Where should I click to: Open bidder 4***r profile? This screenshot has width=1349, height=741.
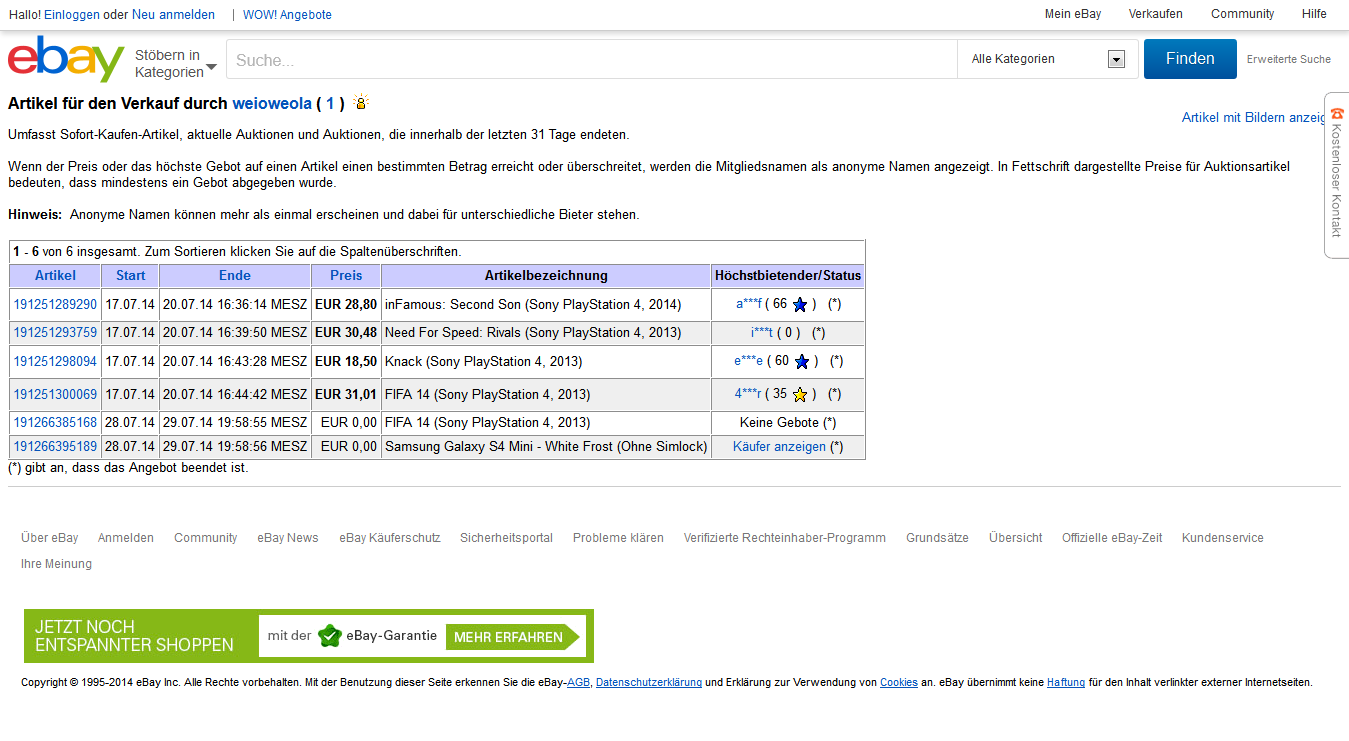pyautogui.click(x=748, y=394)
